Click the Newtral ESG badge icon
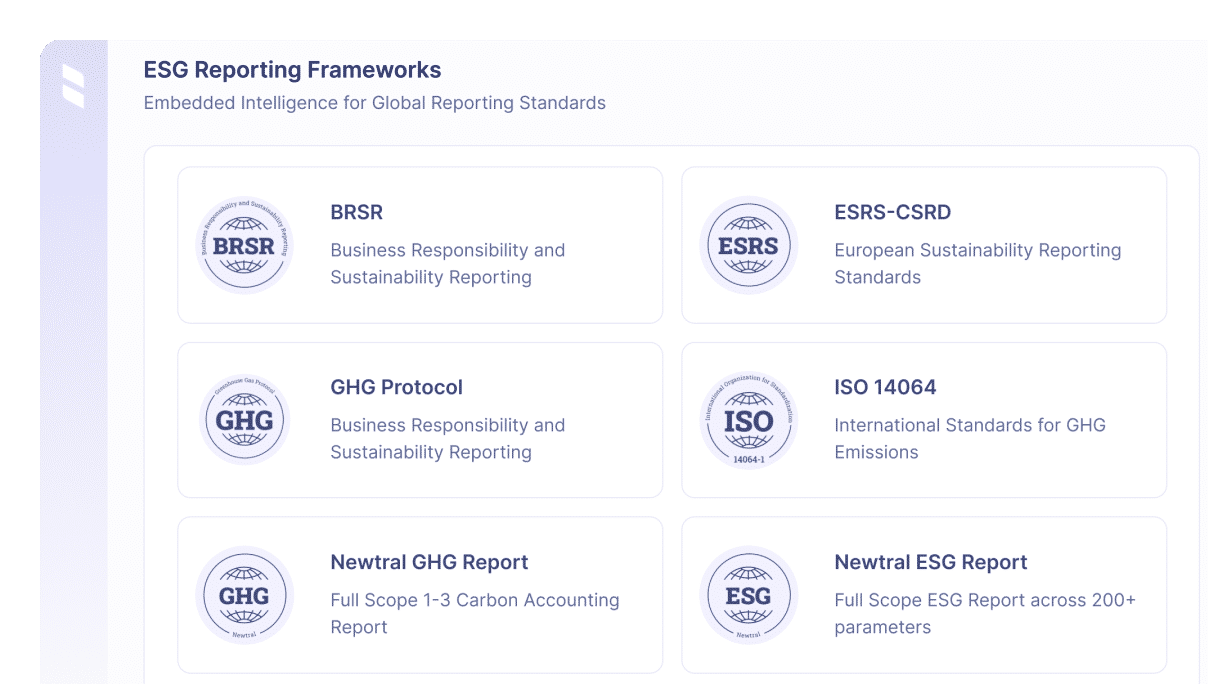This screenshot has height=684, width=1208. (748, 595)
